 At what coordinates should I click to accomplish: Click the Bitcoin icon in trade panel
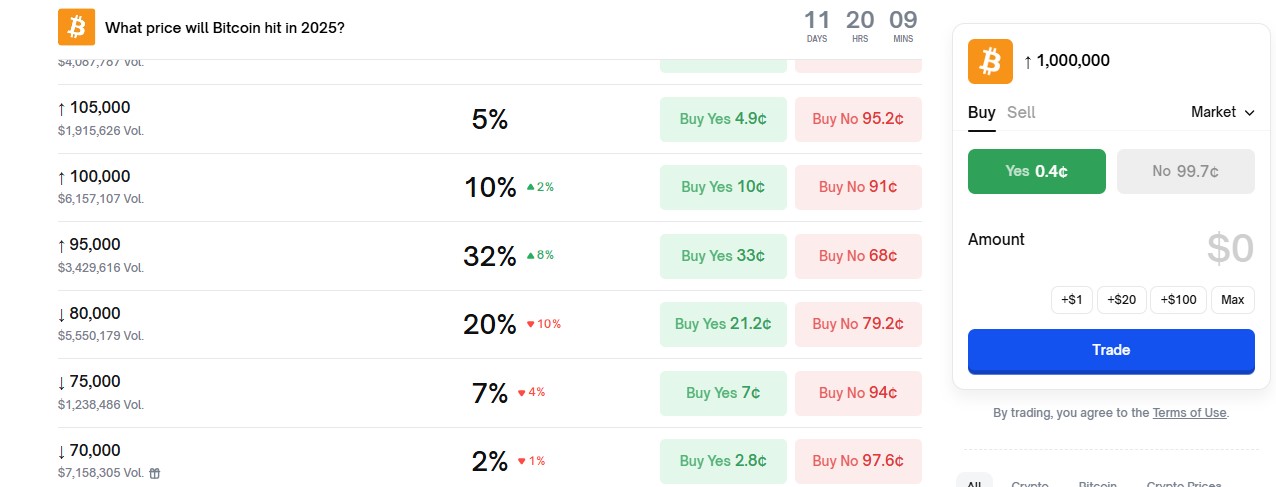coord(990,62)
